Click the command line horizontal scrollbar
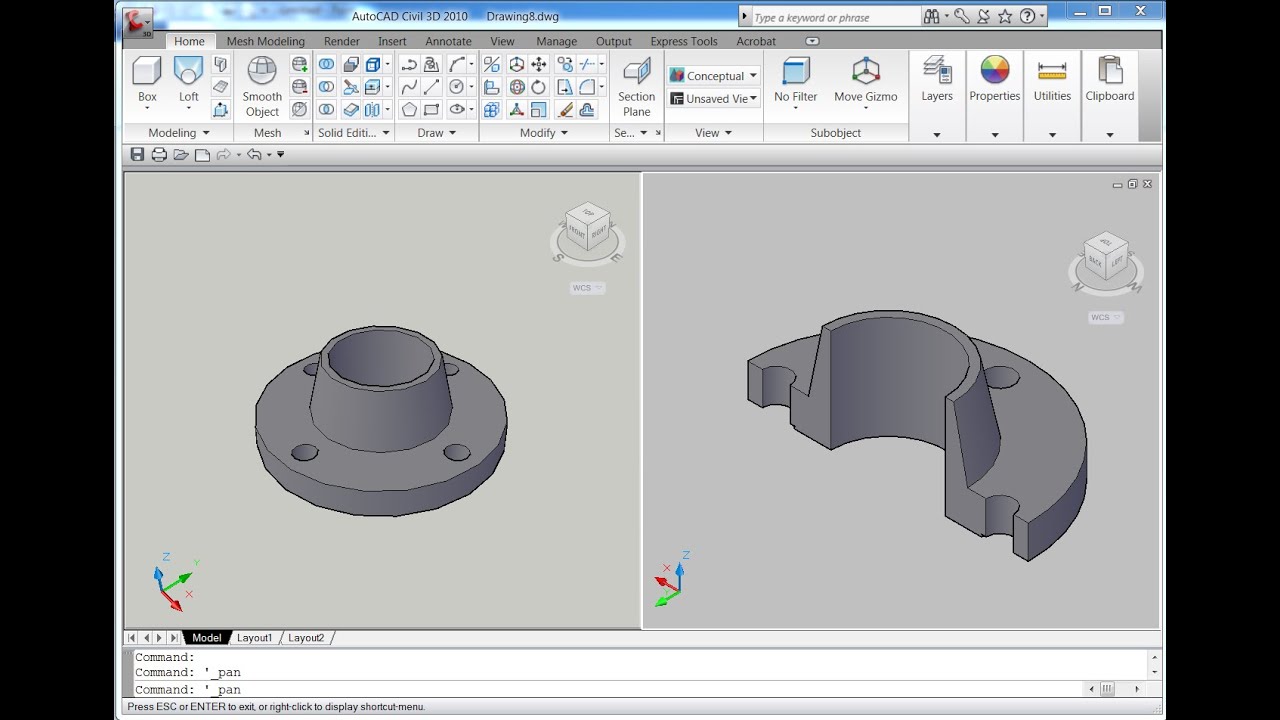The width and height of the screenshot is (1280, 720). [1114, 689]
